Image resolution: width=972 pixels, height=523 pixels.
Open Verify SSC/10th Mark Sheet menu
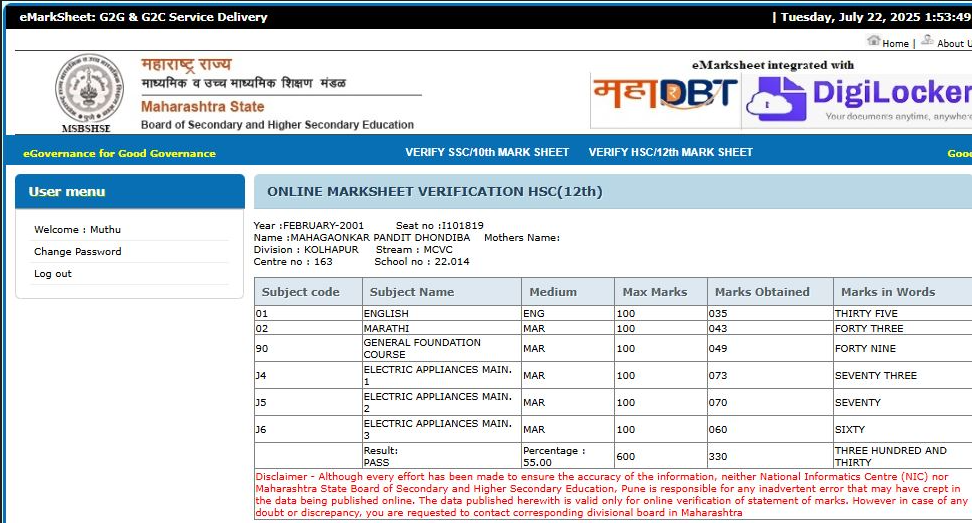(487, 152)
